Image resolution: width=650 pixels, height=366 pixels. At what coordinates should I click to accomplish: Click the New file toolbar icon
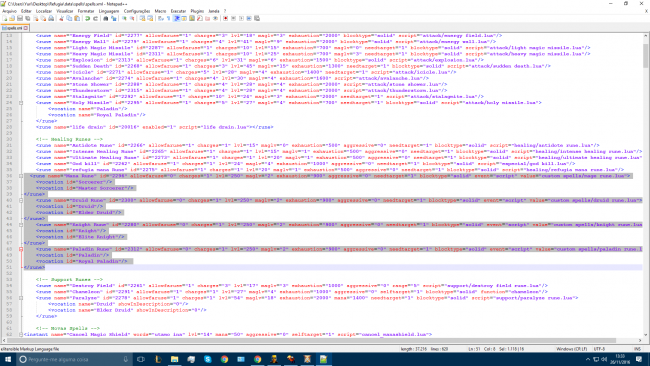(5, 18)
